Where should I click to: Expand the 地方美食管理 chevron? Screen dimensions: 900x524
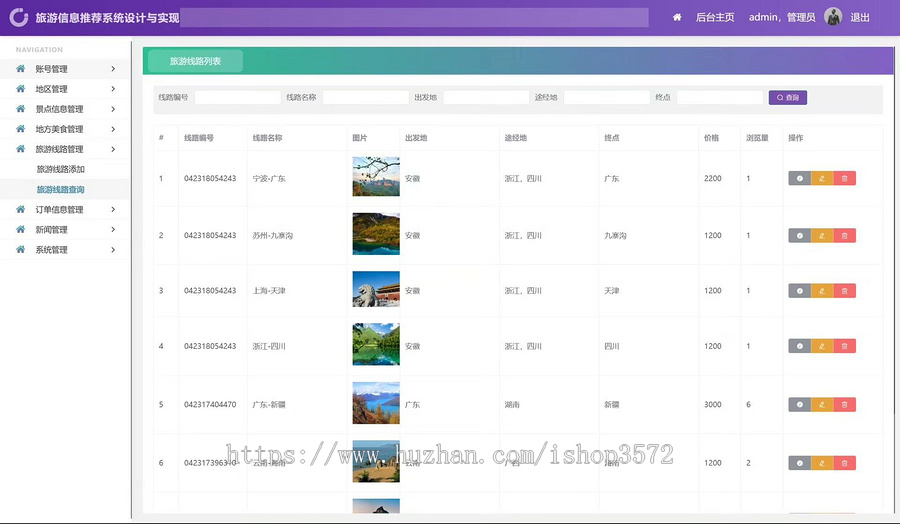tap(113, 129)
